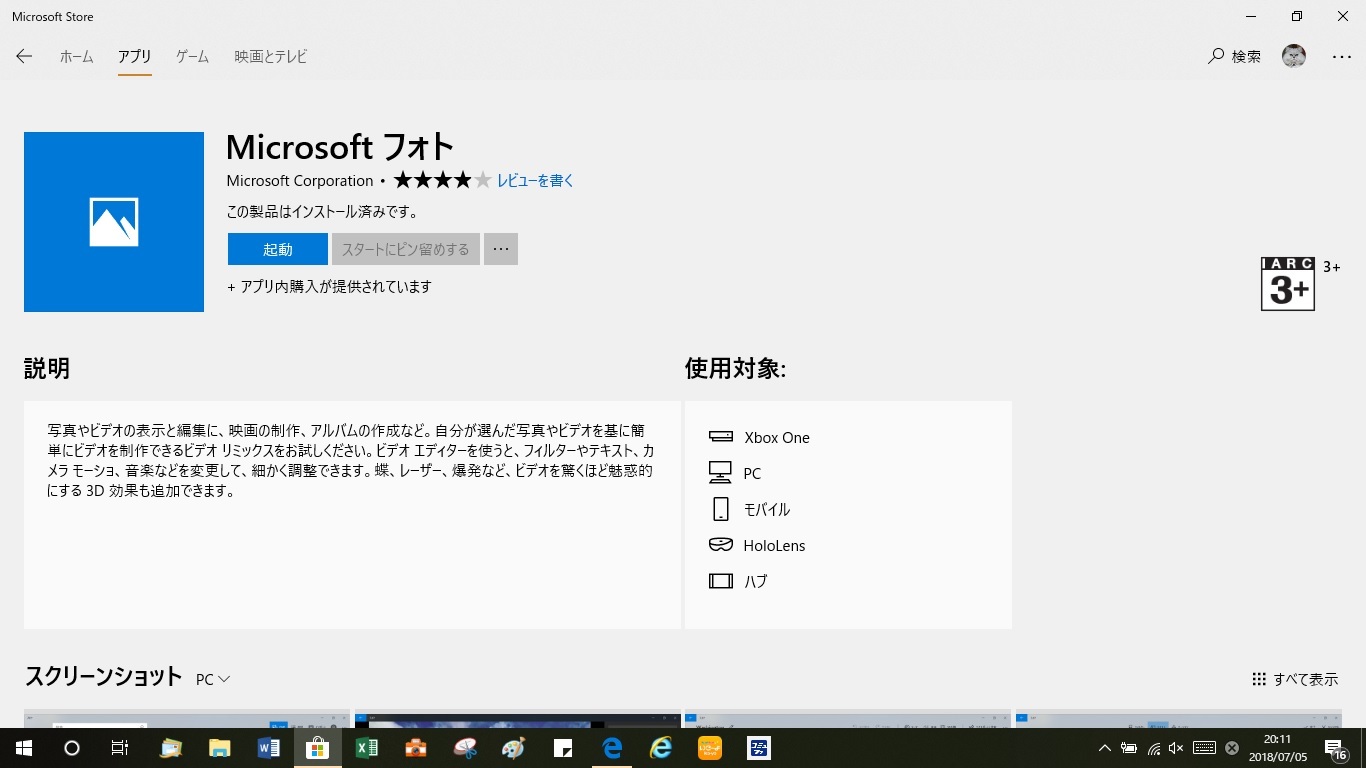This screenshot has width=1366, height=768.
Task: Open the top-right more options menu
Action: [1342, 57]
